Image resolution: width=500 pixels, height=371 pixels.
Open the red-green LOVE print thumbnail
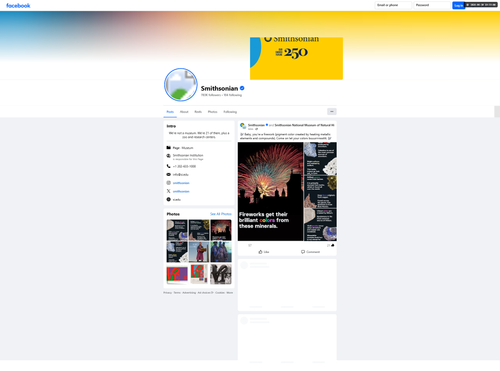click(x=199, y=274)
